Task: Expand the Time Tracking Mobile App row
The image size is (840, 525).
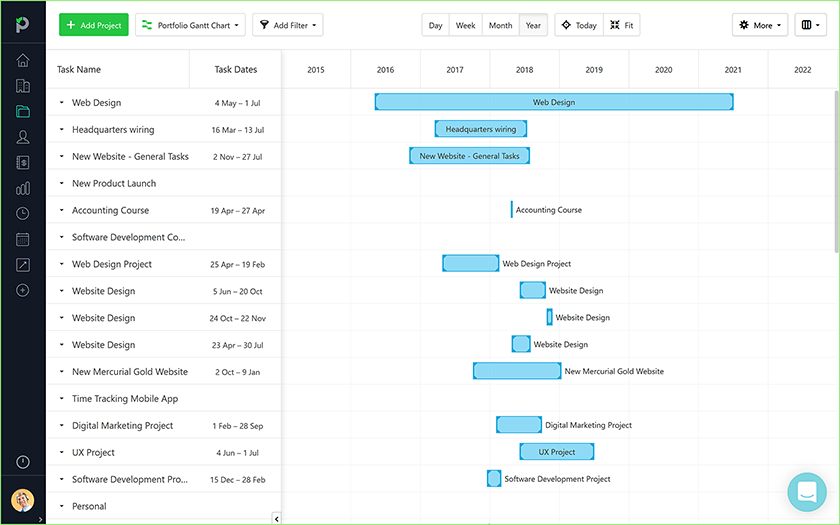Action: click(x=62, y=399)
